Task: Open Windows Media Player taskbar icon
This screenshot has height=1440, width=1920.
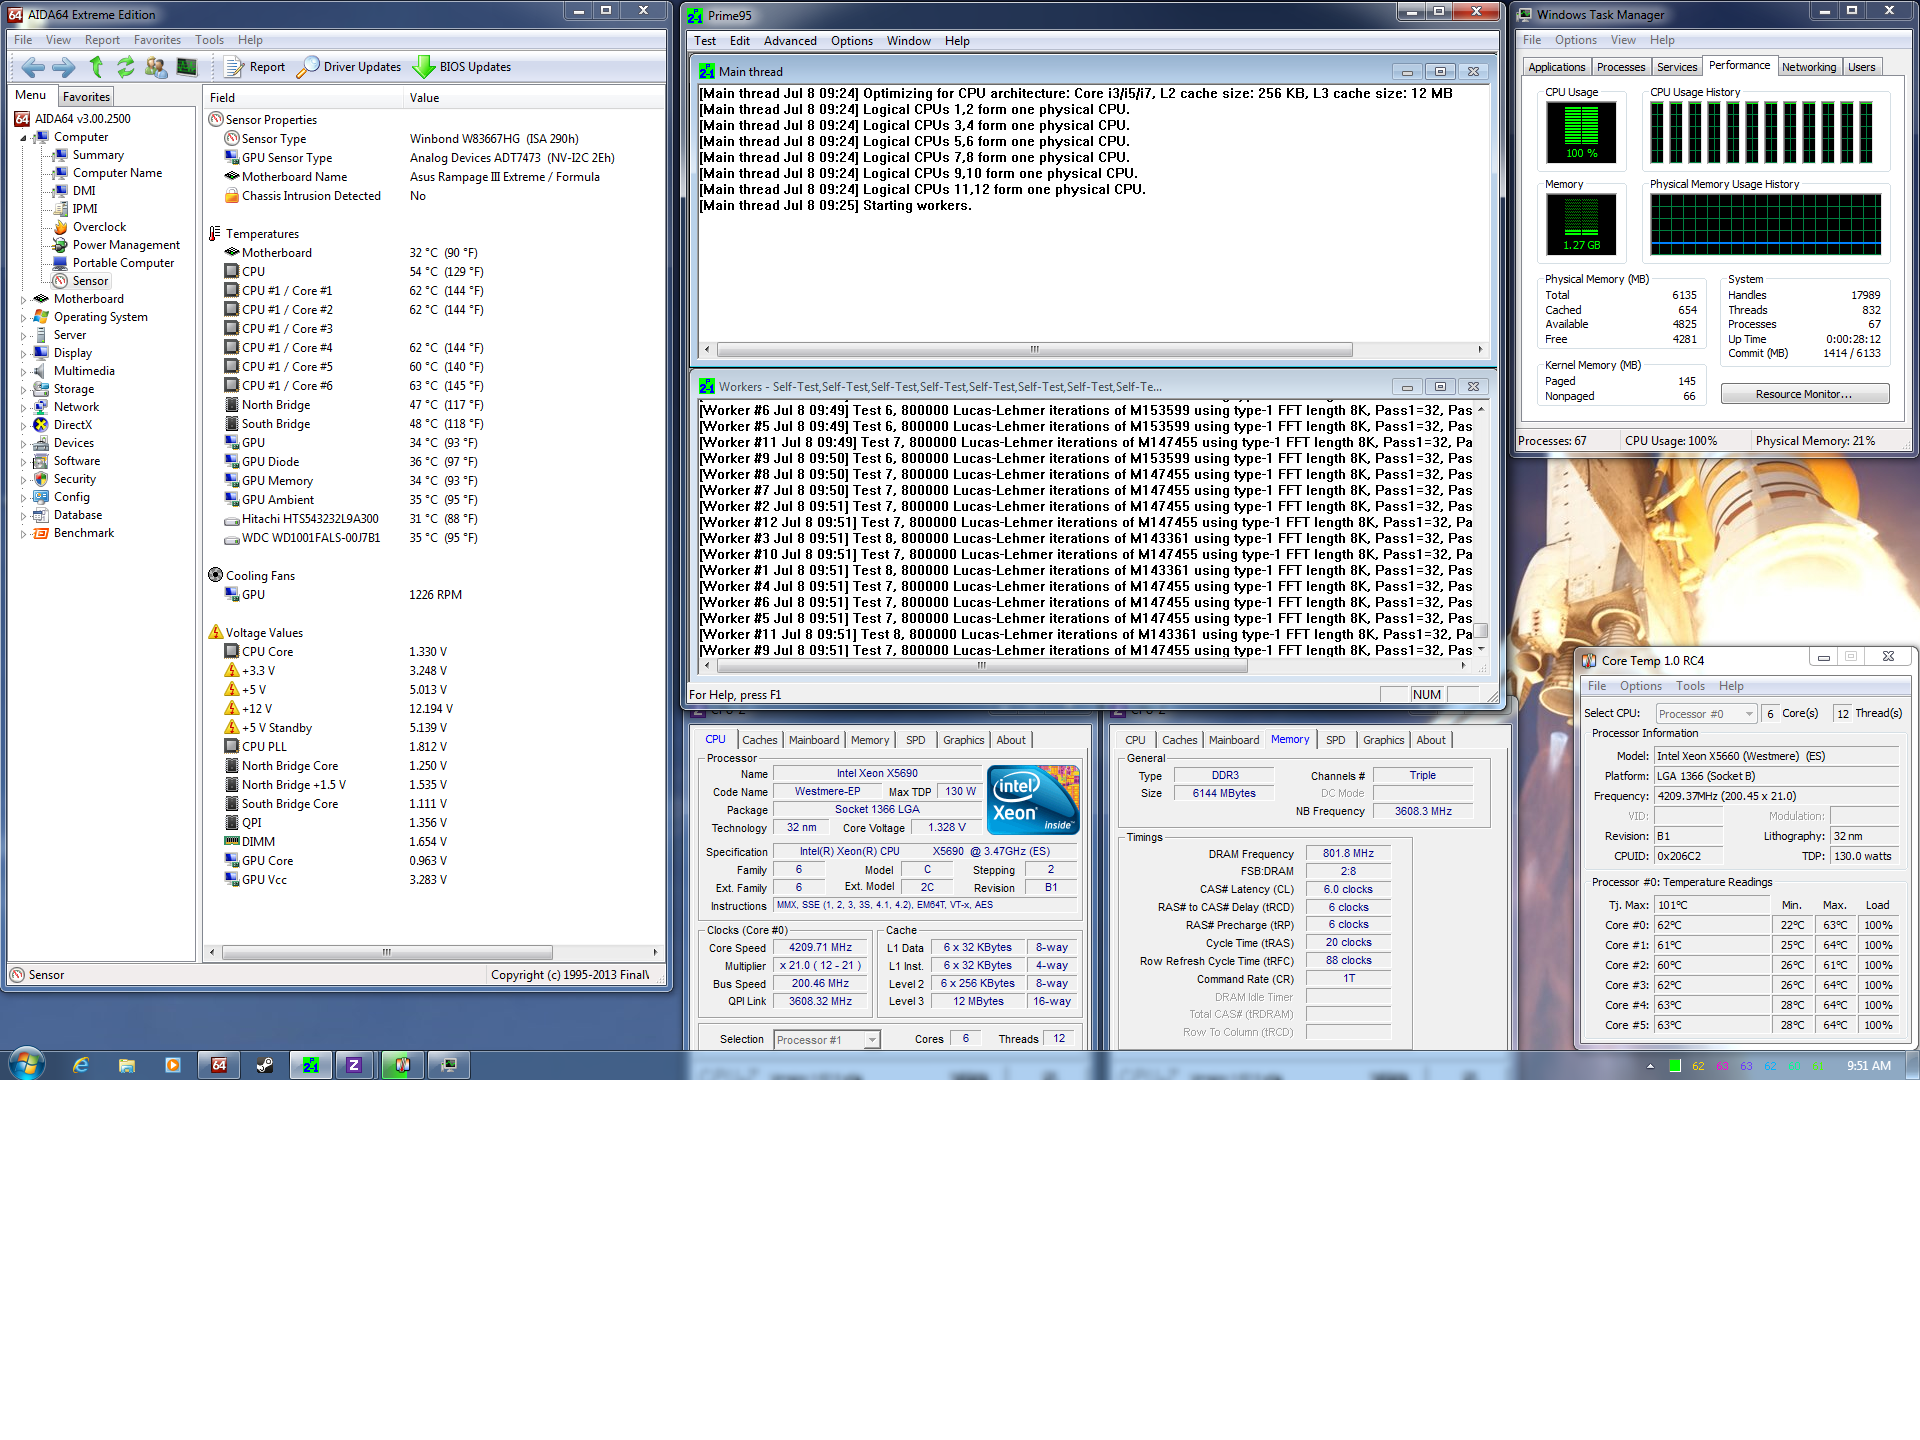Action: (x=173, y=1065)
